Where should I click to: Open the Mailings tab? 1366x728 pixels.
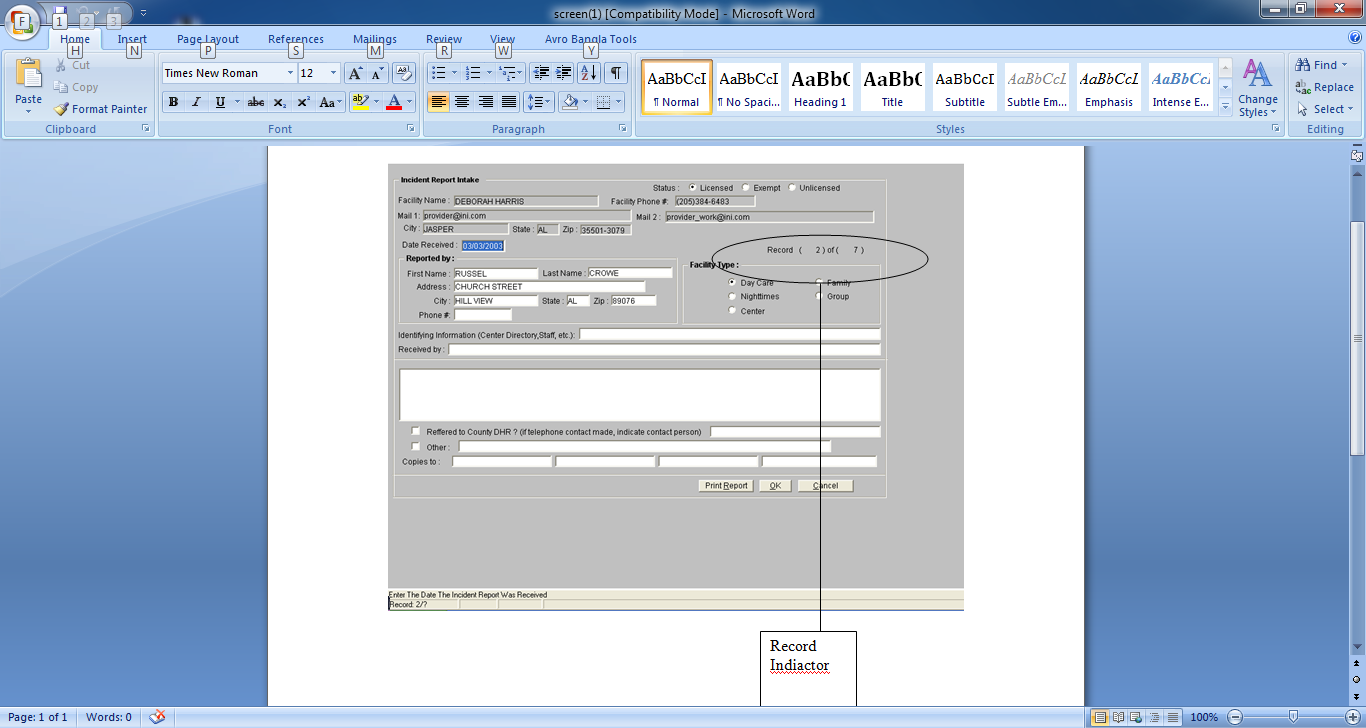375,39
